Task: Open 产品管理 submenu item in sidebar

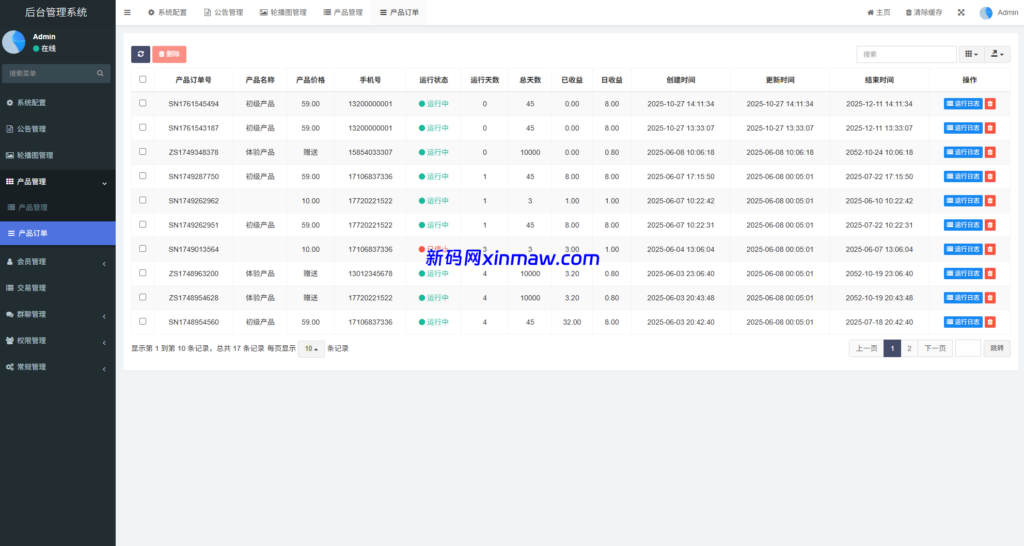Action: [57, 207]
